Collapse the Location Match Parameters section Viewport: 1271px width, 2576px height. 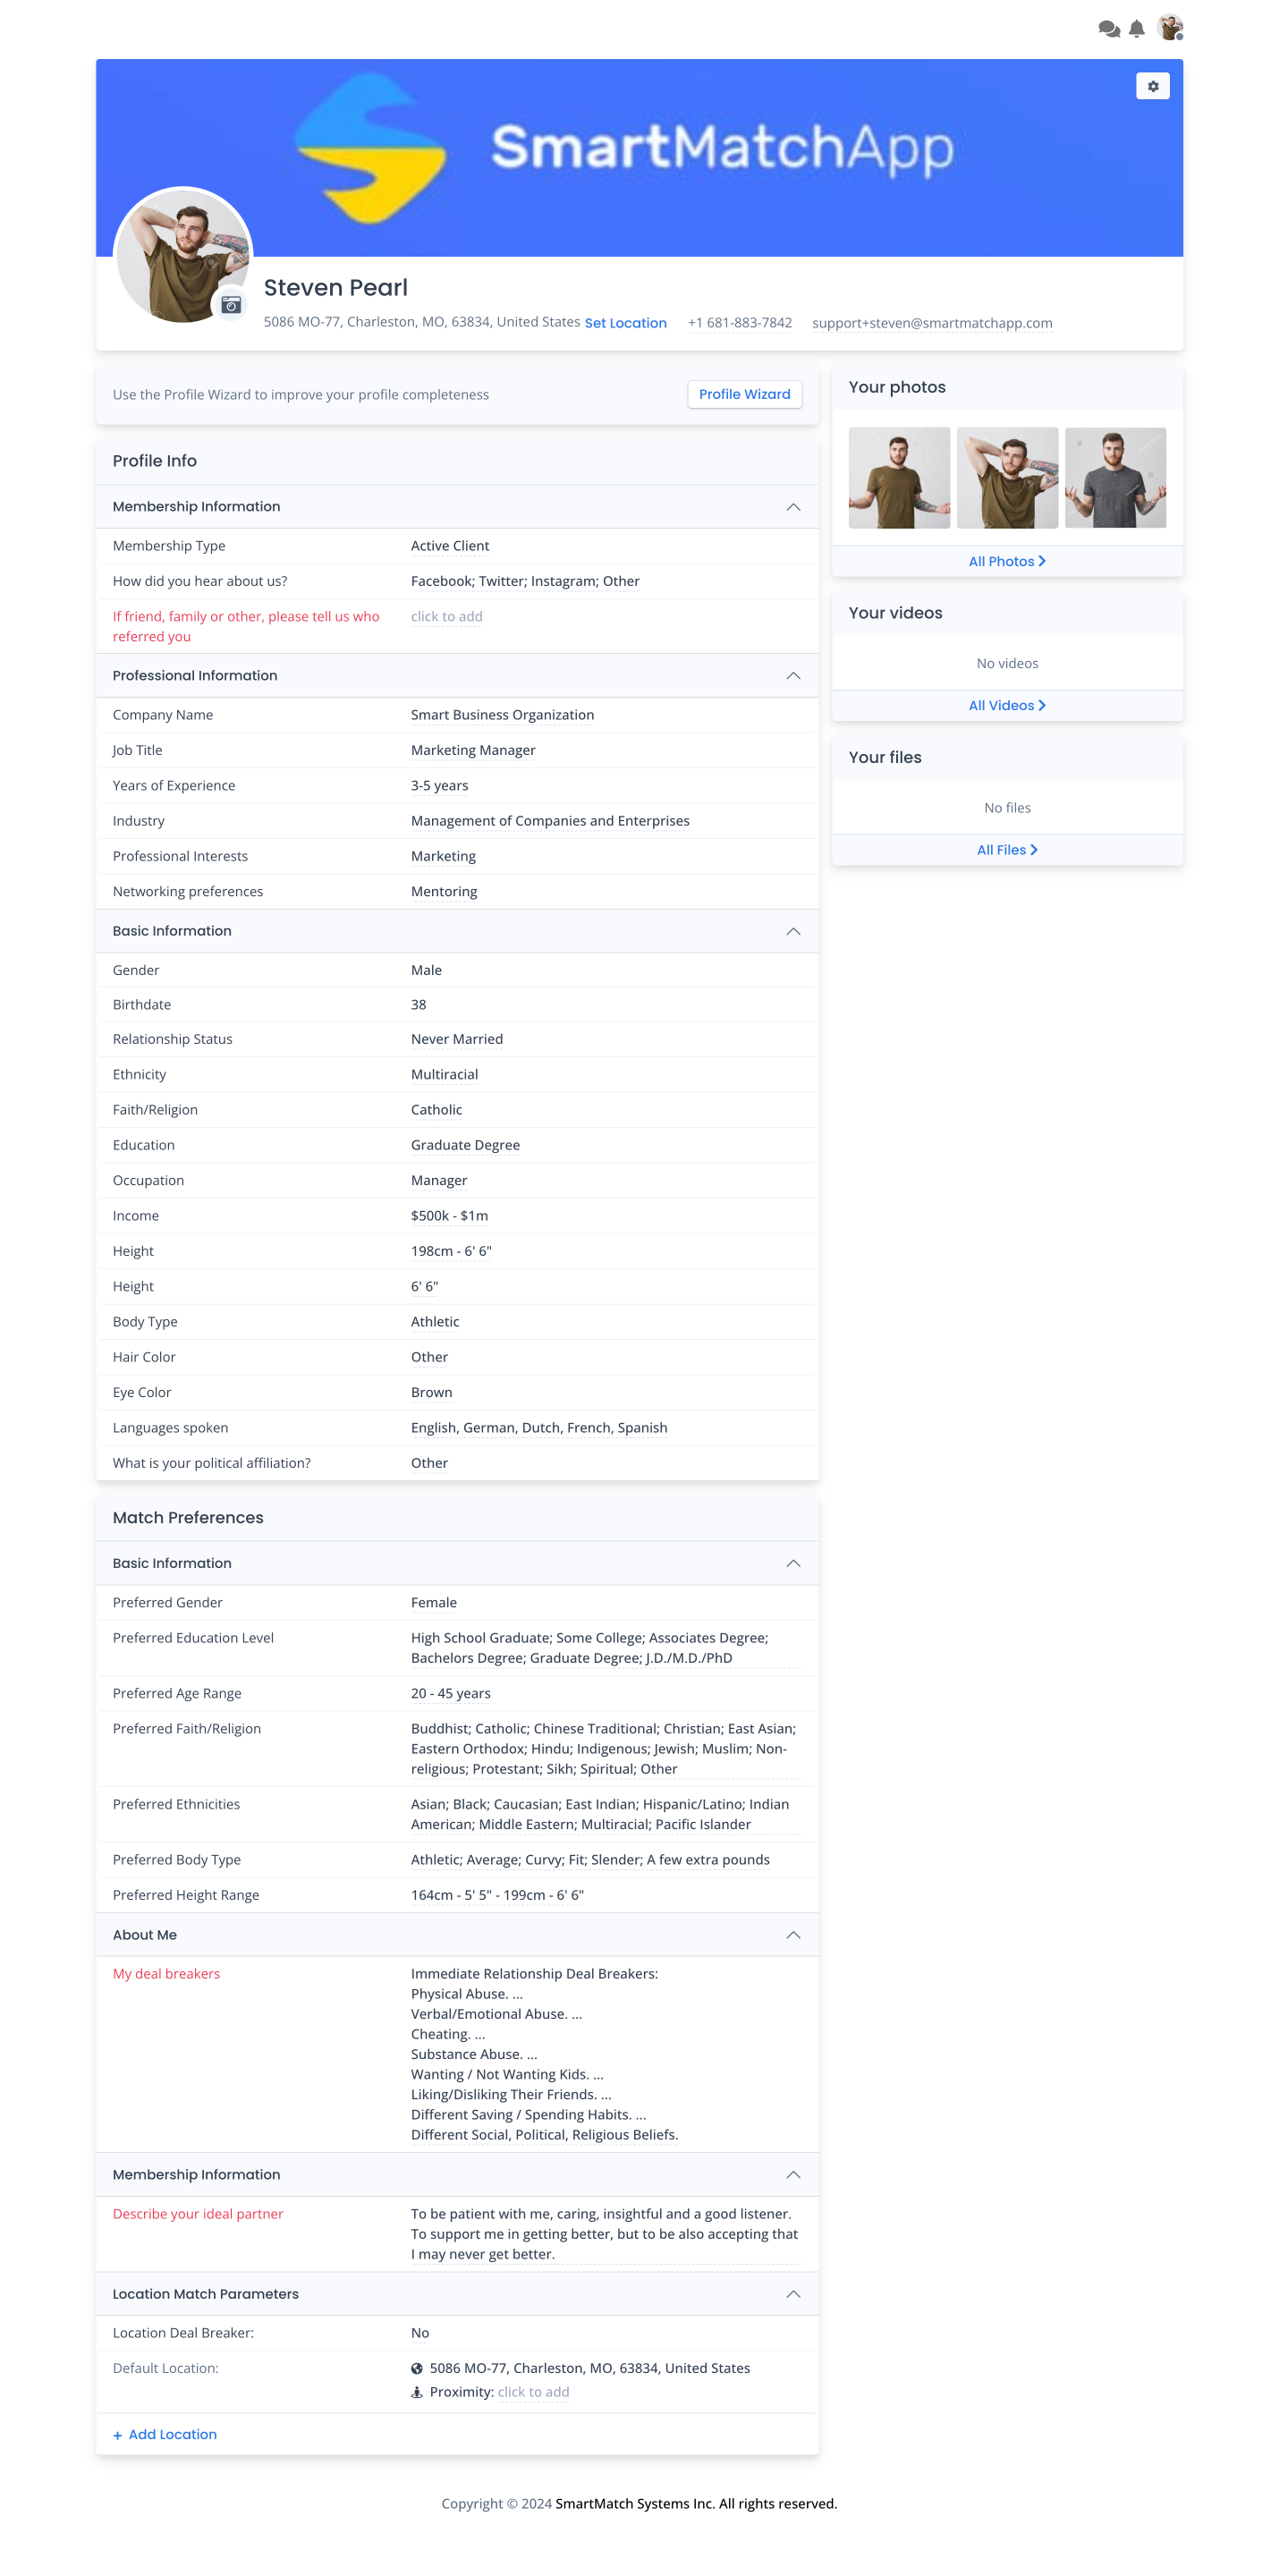click(x=792, y=2294)
